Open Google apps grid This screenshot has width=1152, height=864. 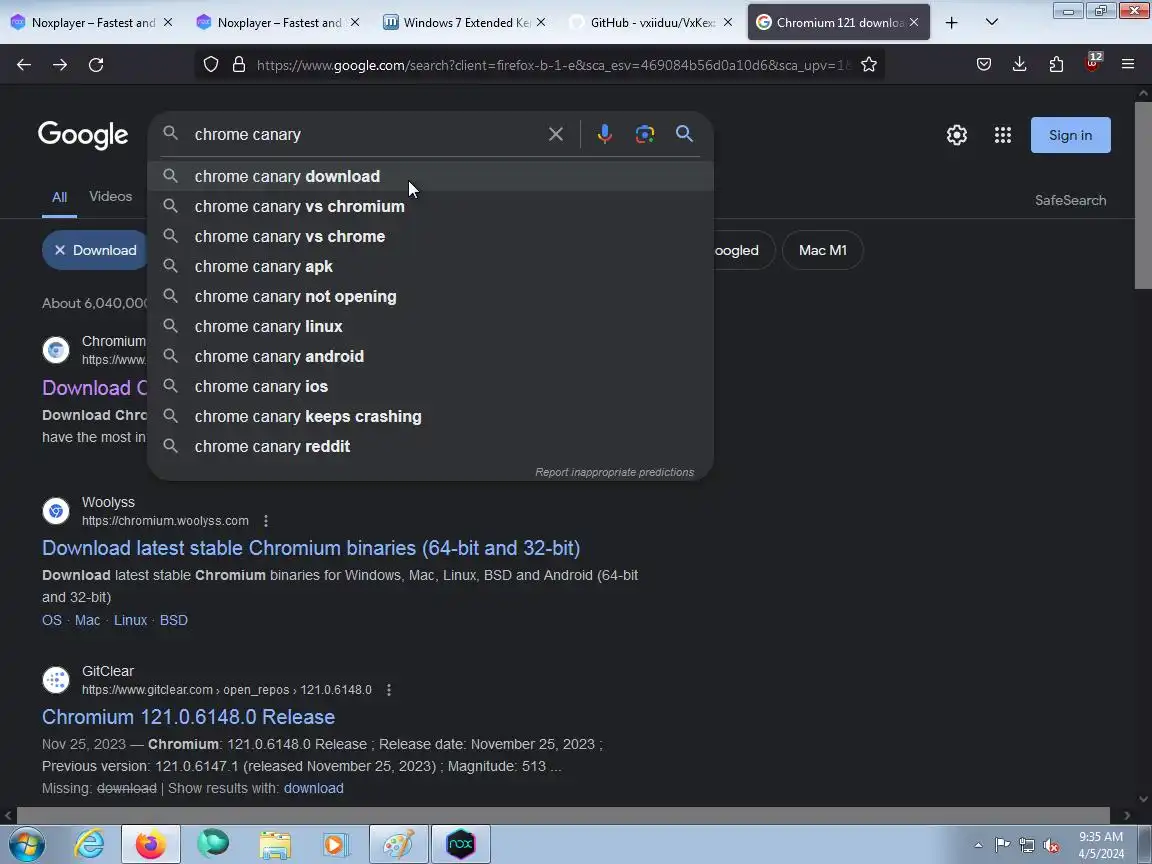(x=1003, y=135)
